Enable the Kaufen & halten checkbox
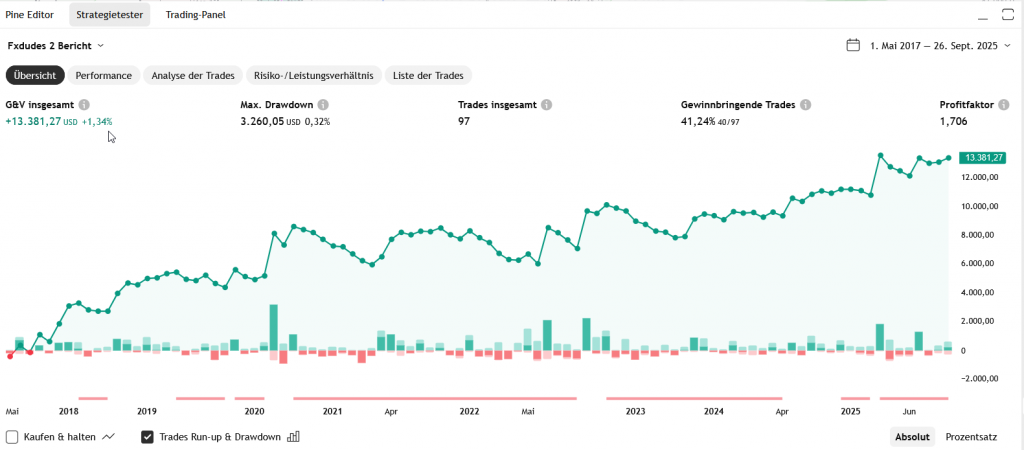Viewport: 1024px width, 450px height. click(x=12, y=437)
